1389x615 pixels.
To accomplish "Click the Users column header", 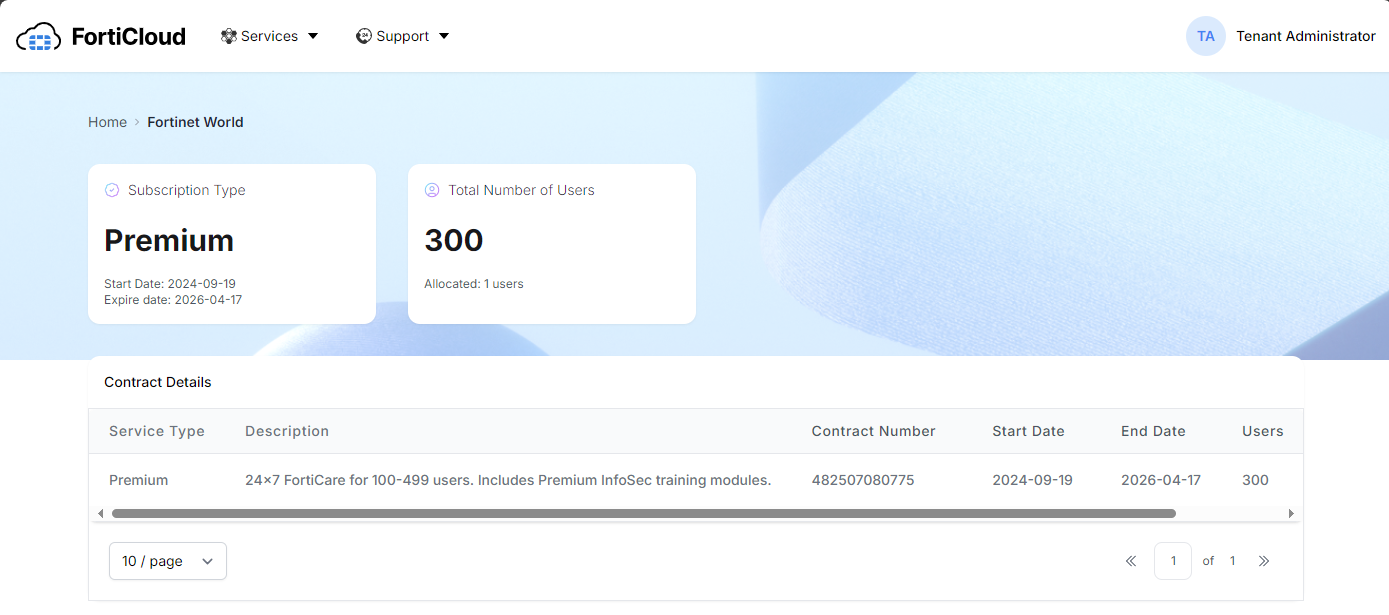I will pos(1263,431).
